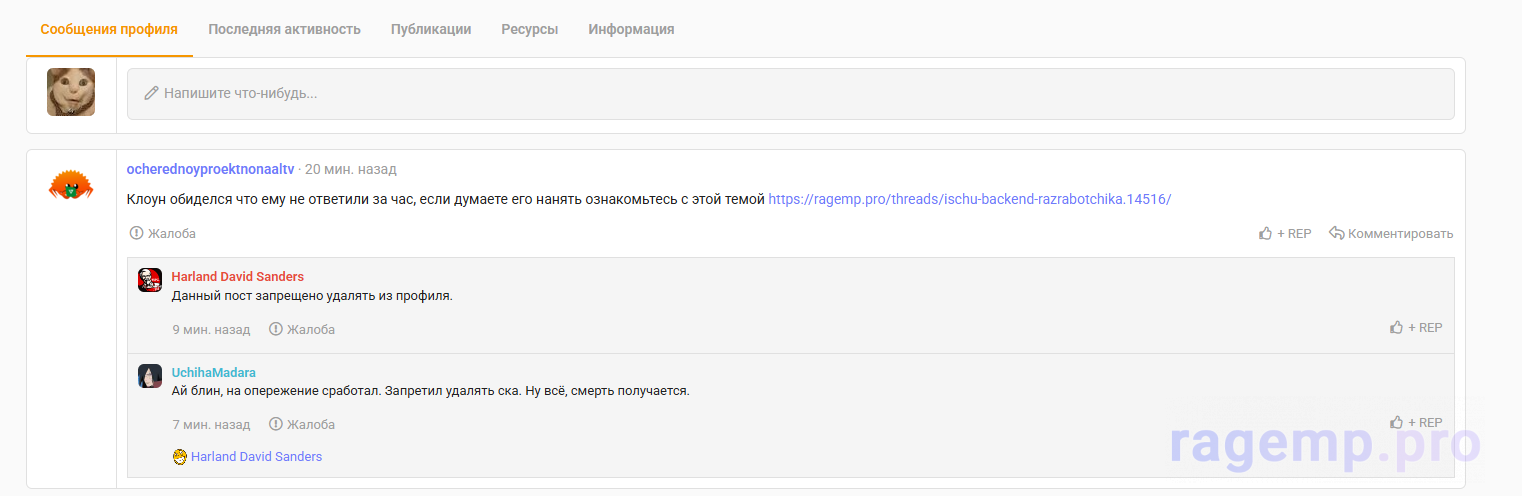Give +REP to the main post
The width and height of the screenshot is (1522, 496).
coord(1285,233)
